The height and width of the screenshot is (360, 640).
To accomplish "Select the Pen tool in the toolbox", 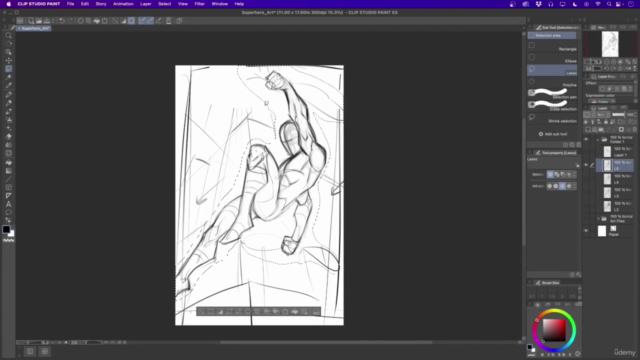I will (9, 94).
